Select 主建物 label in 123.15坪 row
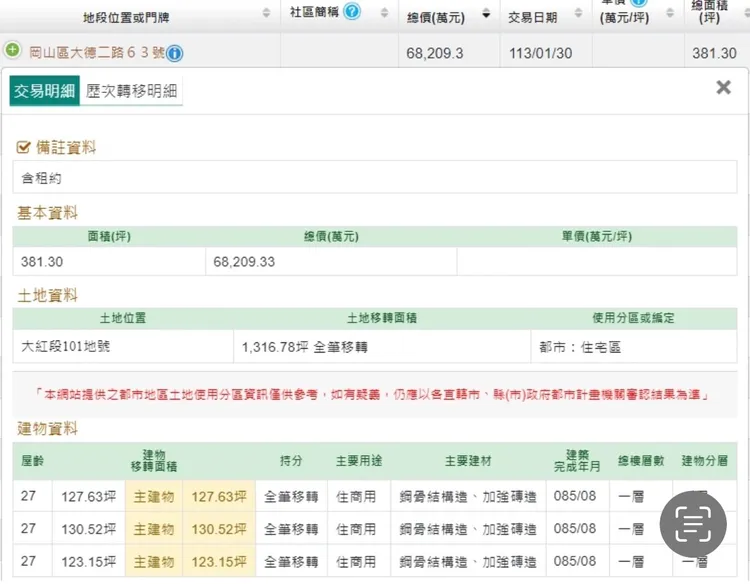The image size is (750, 584). [x=154, y=562]
